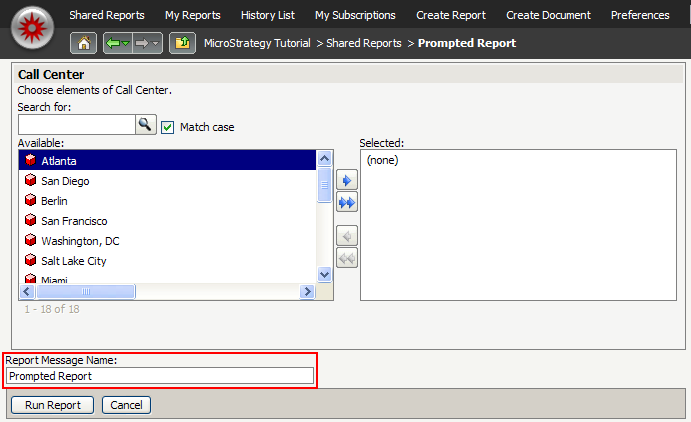Click the gray Forward arrow button
The width and height of the screenshot is (691, 422).
click(141, 43)
